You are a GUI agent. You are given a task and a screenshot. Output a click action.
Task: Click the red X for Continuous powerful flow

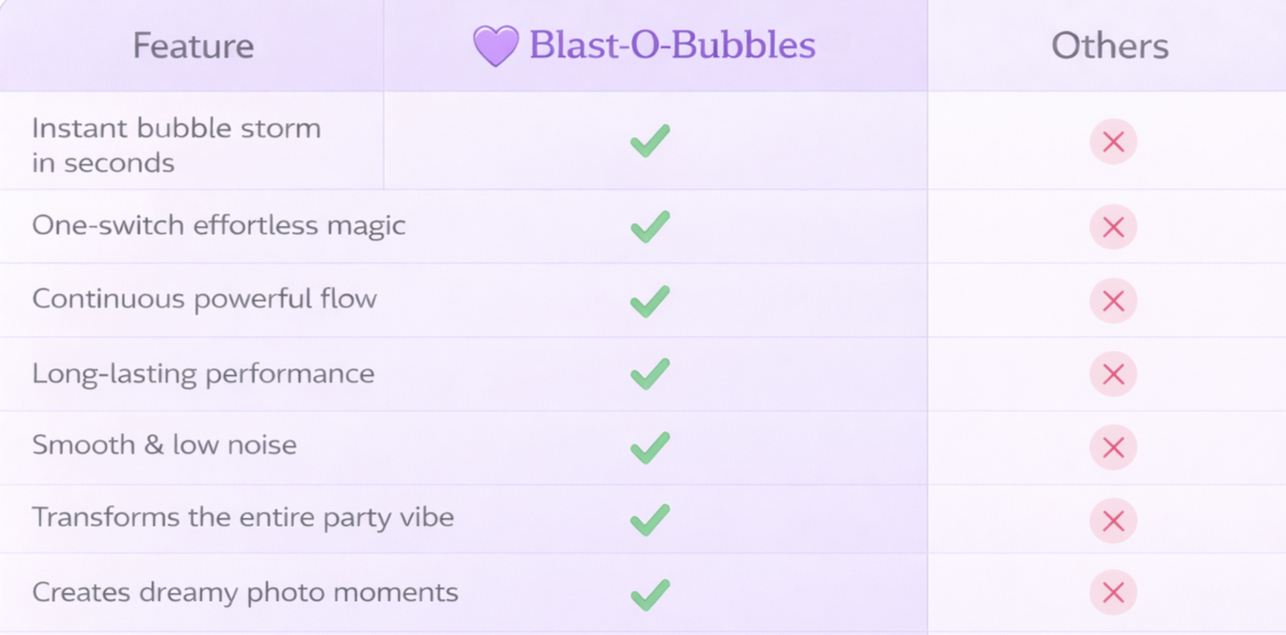click(x=1113, y=301)
